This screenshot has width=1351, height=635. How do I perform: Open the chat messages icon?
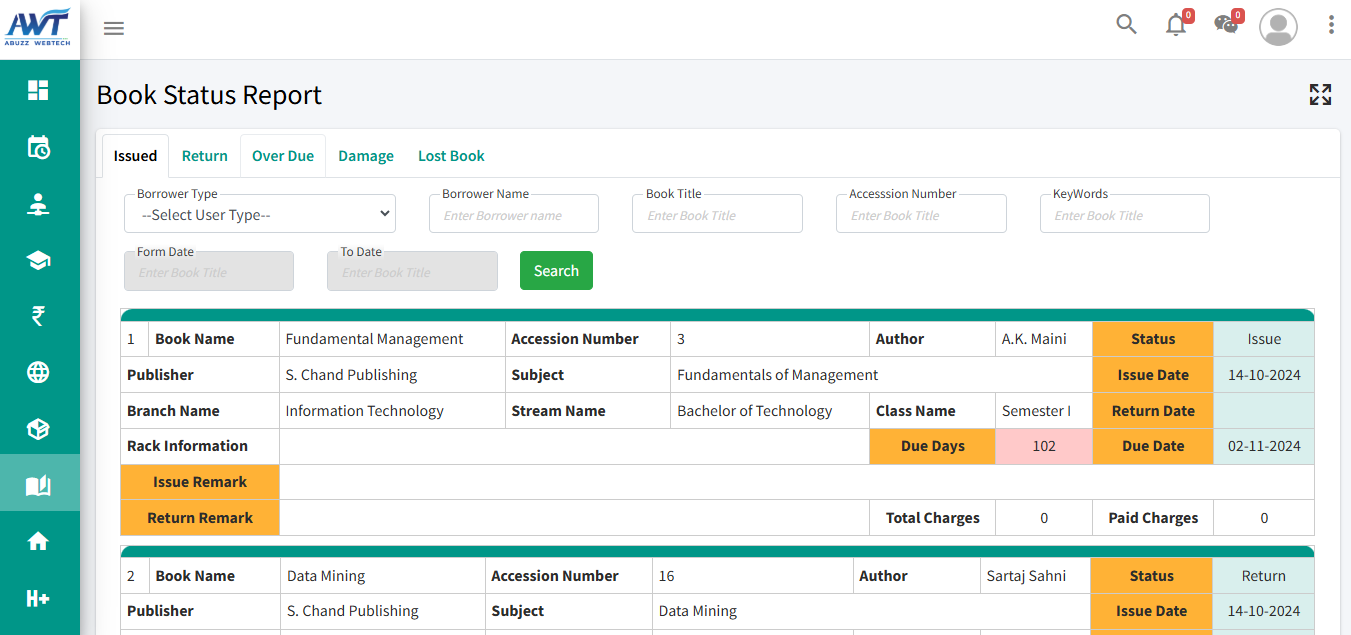1226,26
